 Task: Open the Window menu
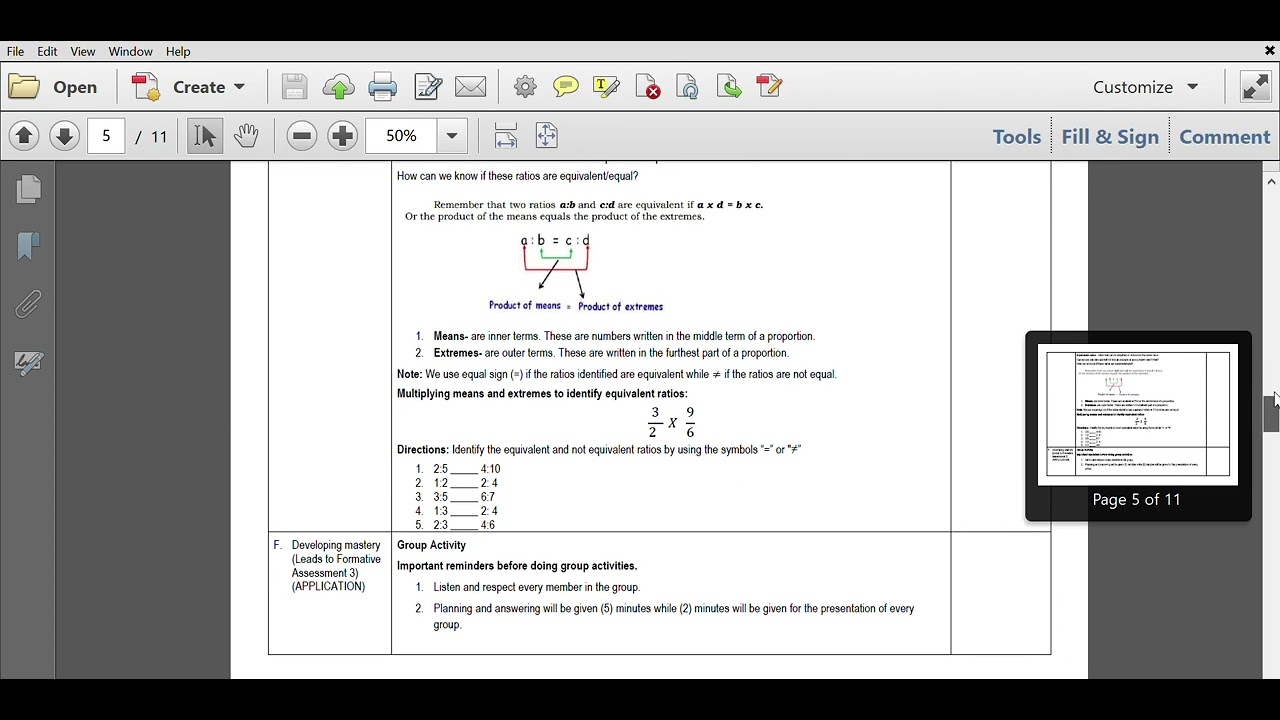coord(131,51)
